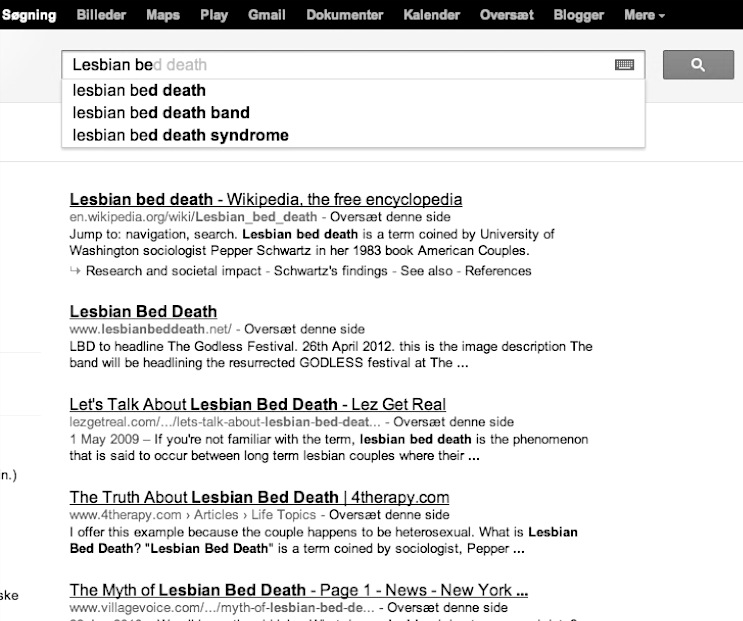The image size is (743, 621).
Task: Open Maps from top bar
Action: click(163, 15)
